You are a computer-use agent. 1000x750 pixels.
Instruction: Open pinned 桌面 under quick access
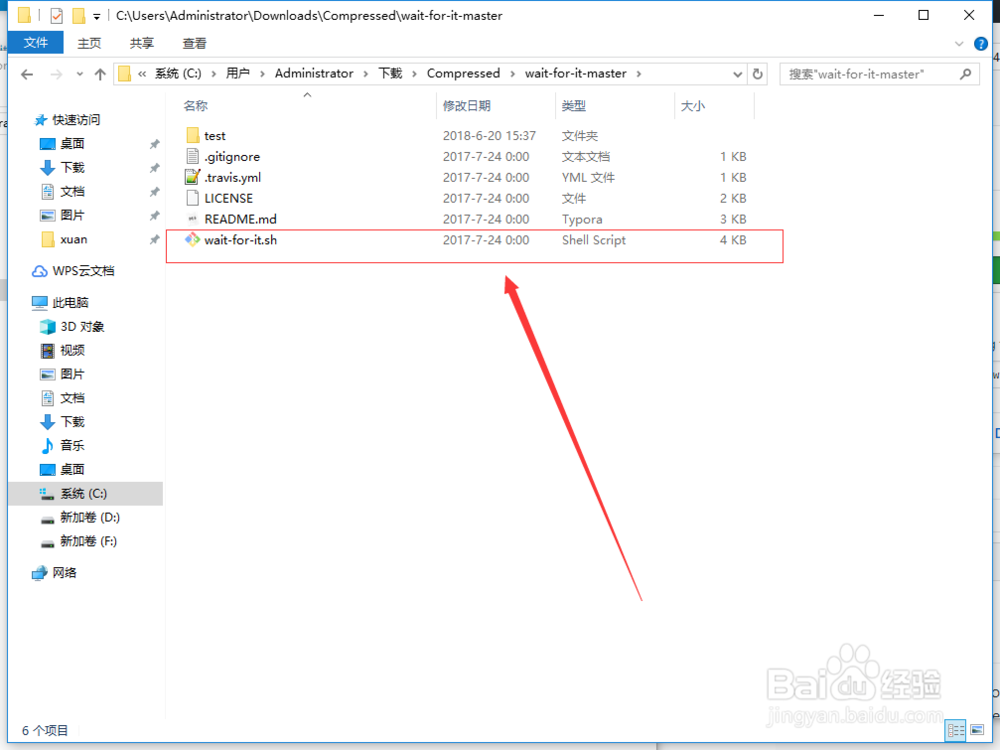pos(72,144)
